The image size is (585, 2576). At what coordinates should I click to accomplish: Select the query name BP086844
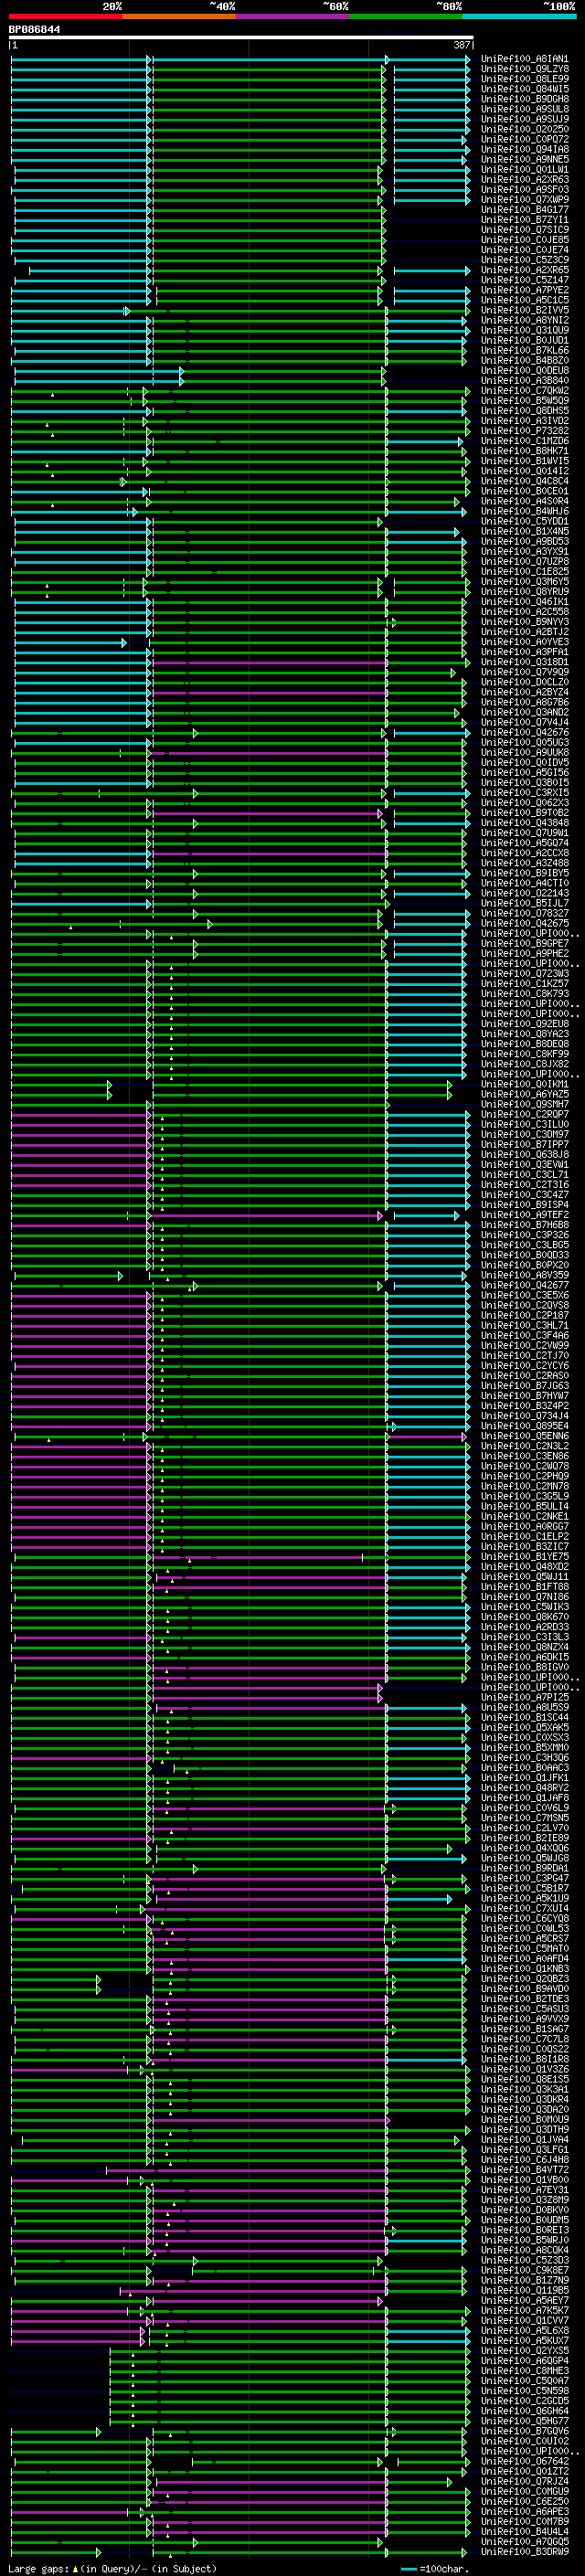click(x=34, y=29)
